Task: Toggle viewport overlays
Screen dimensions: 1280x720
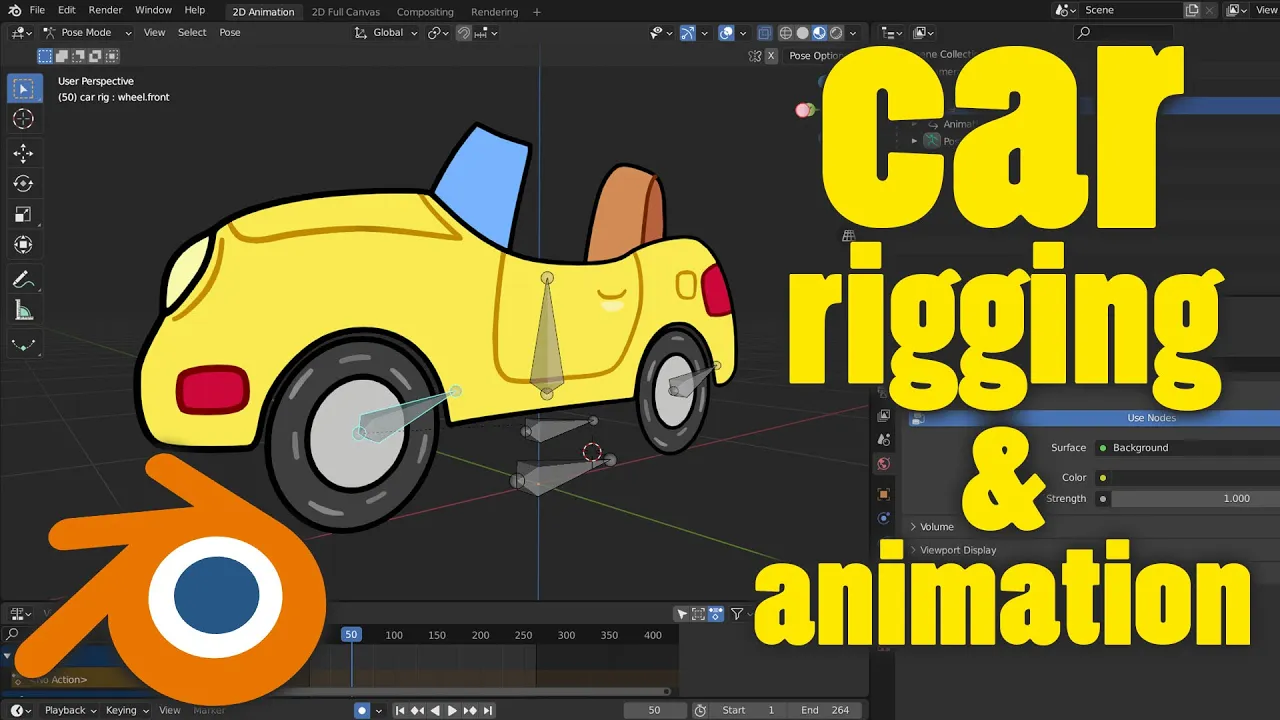Action: pyautogui.click(x=727, y=32)
